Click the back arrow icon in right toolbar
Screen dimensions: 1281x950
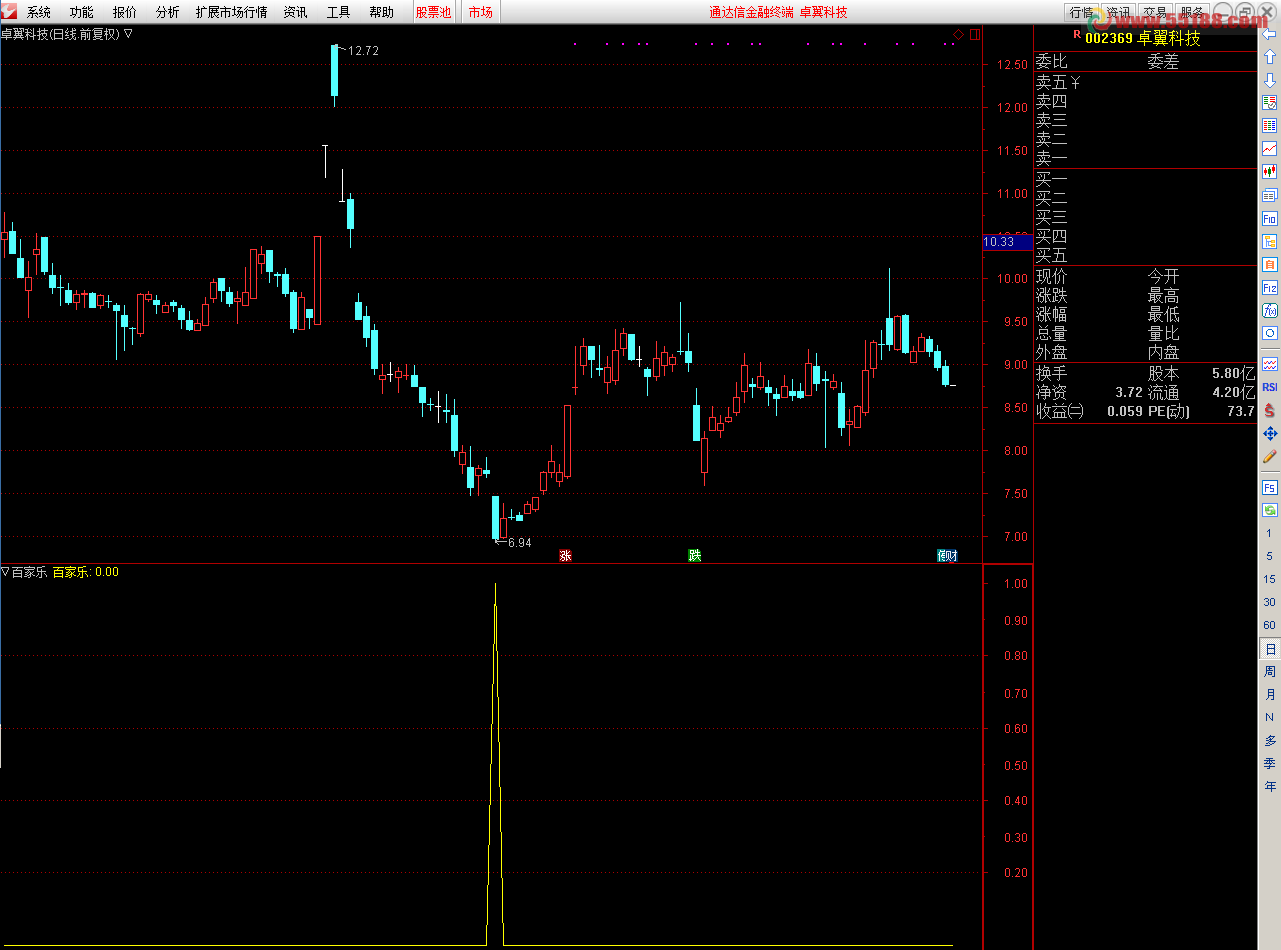coord(1270,34)
